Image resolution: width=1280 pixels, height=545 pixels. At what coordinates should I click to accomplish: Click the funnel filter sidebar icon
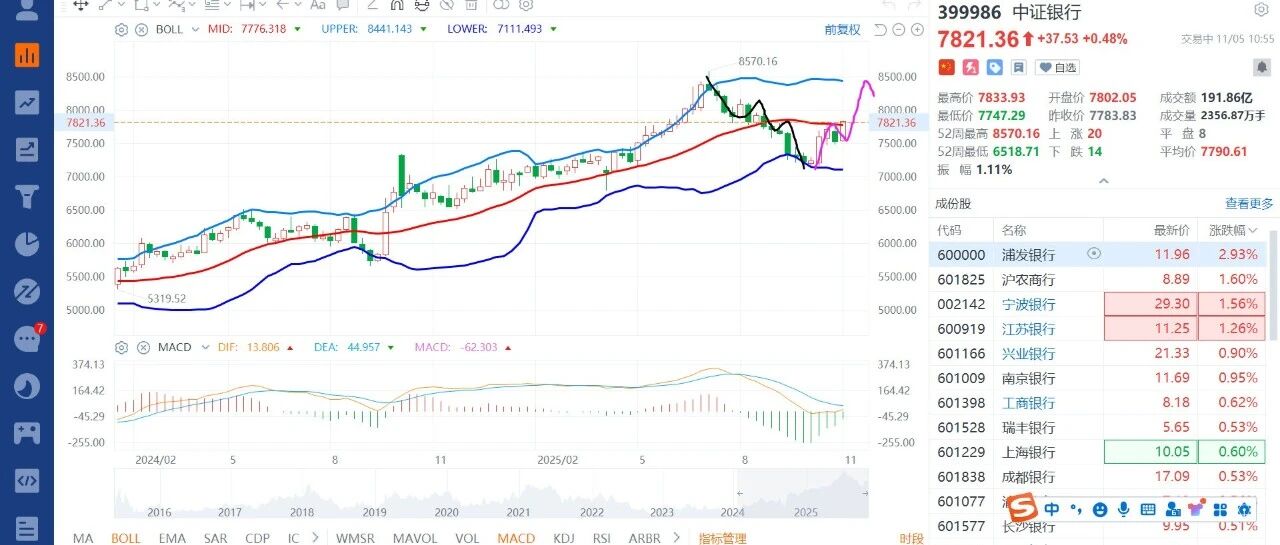click(27, 197)
